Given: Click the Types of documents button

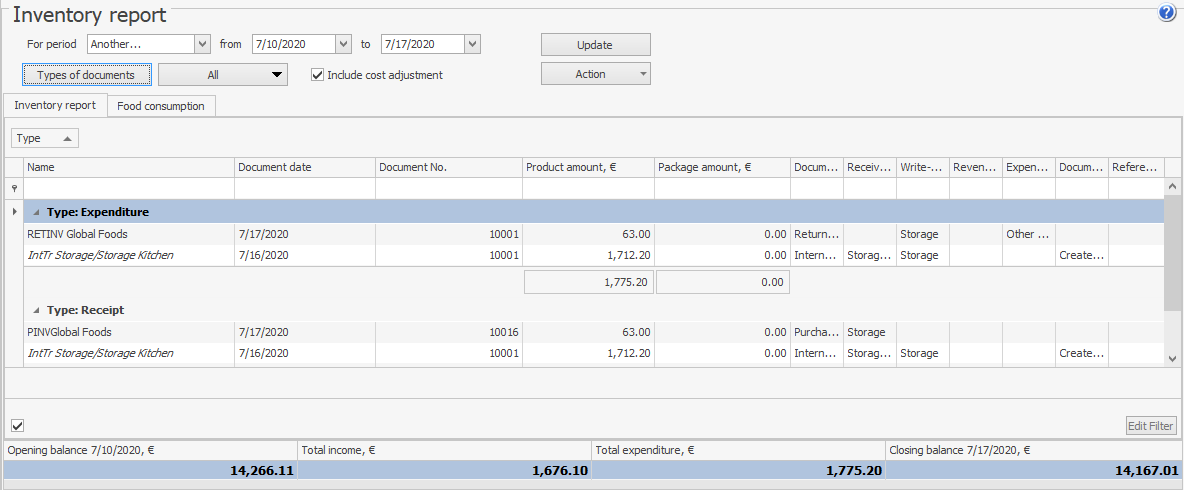Looking at the screenshot, I should (x=86, y=75).
